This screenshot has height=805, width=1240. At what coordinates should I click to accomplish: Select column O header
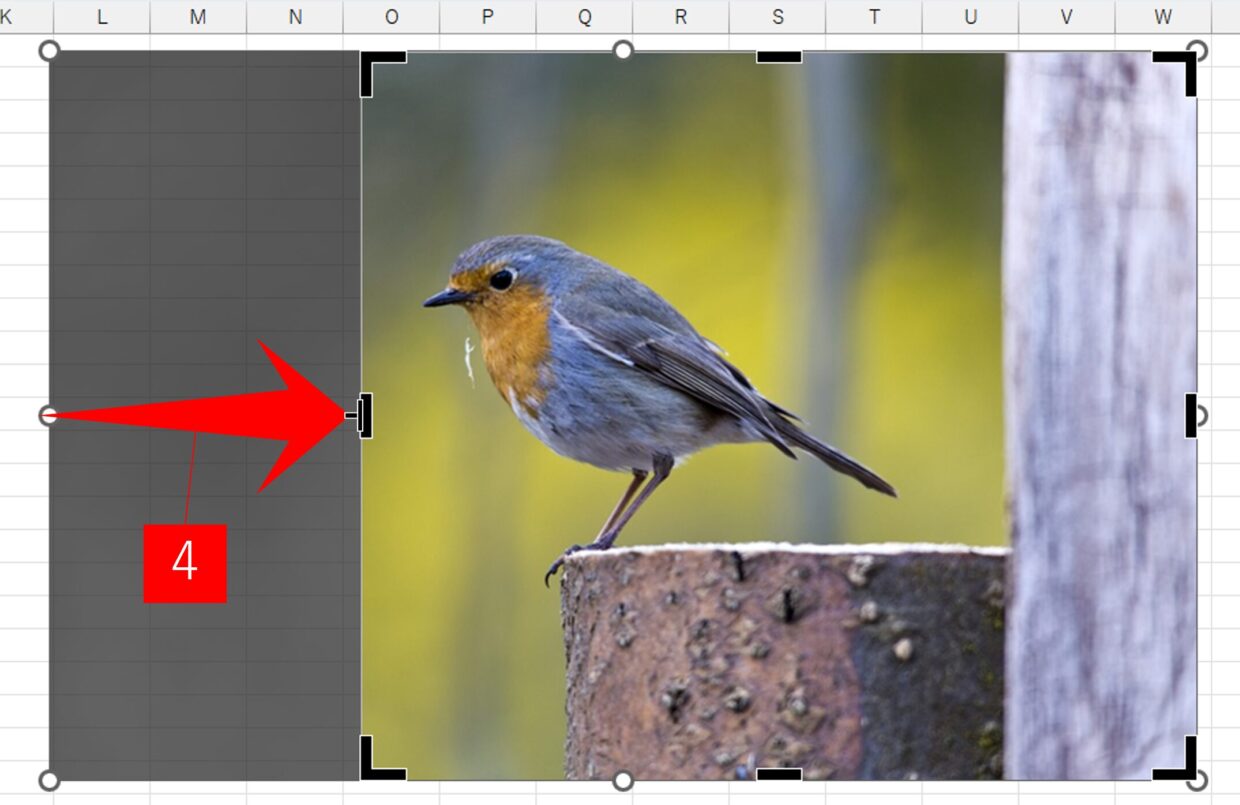391,16
